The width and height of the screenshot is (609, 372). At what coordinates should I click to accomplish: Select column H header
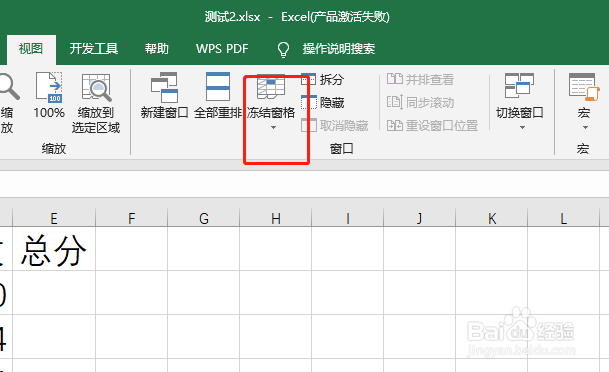[276, 218]
